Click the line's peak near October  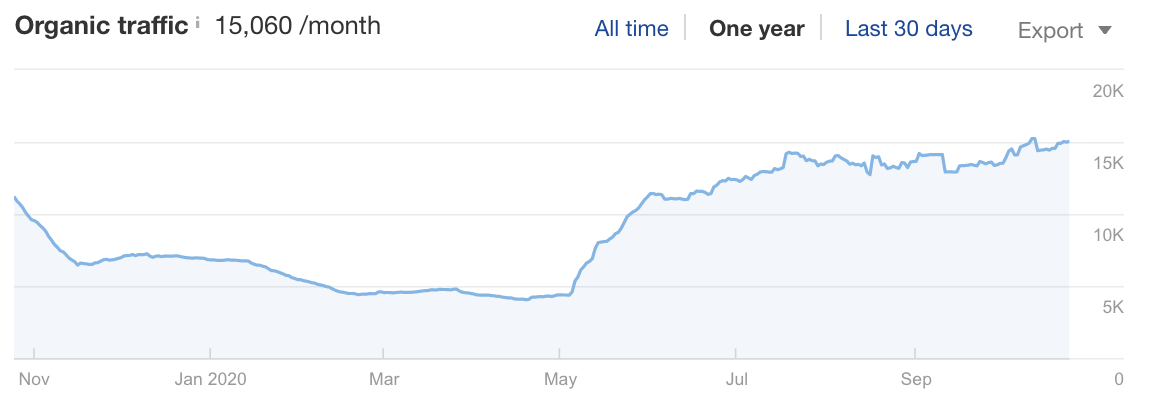click(x=1033, y=138)
